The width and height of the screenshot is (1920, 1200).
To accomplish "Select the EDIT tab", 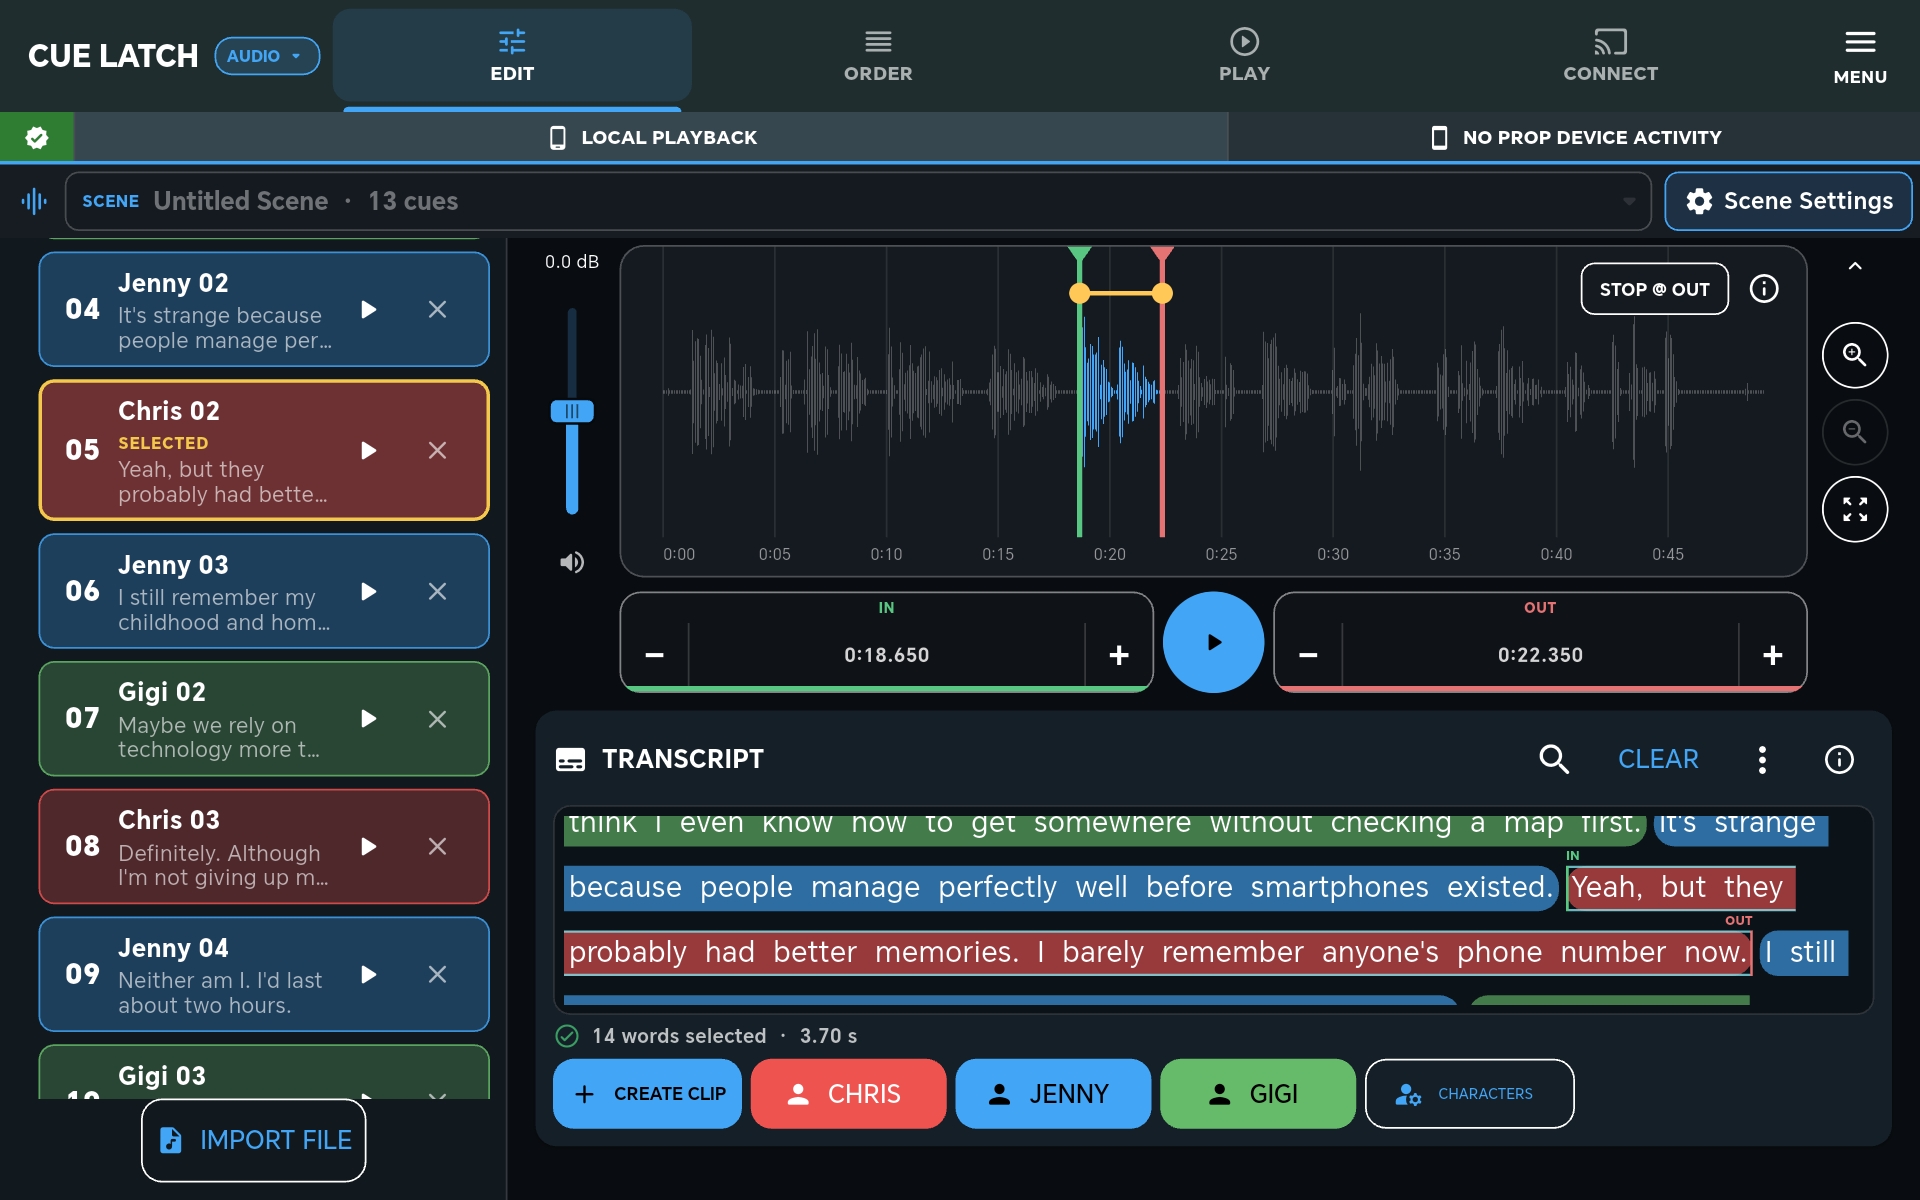I will pyautogui.click(x=512, y=56).
